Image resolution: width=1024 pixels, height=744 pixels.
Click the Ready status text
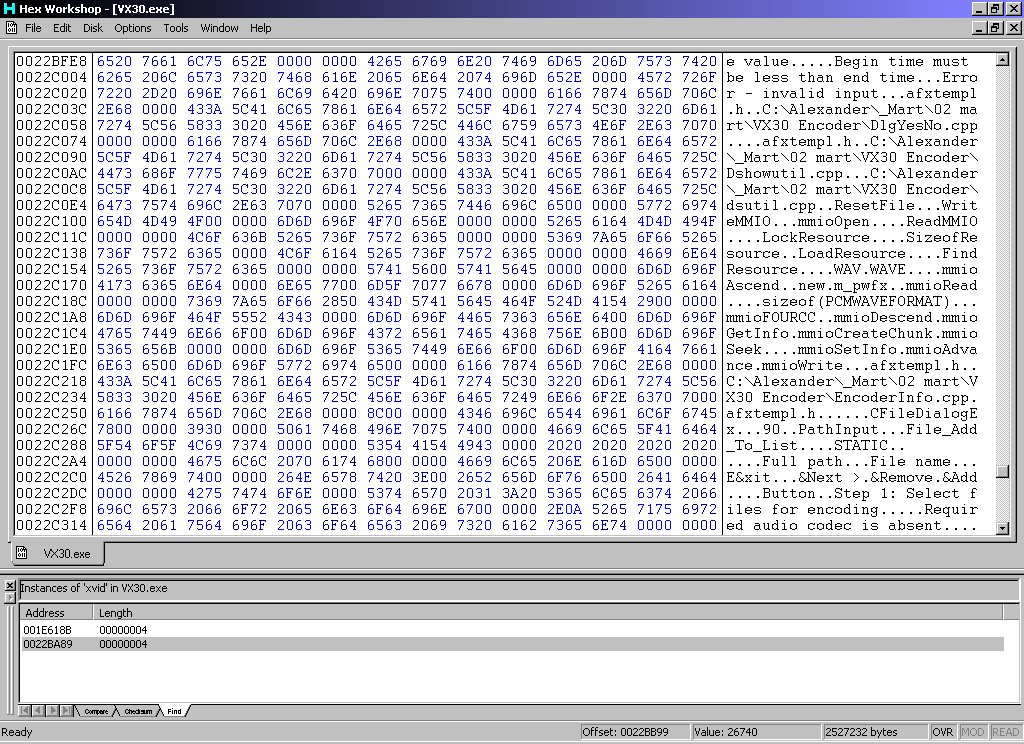pyautogui.click(x=17, y=732)
